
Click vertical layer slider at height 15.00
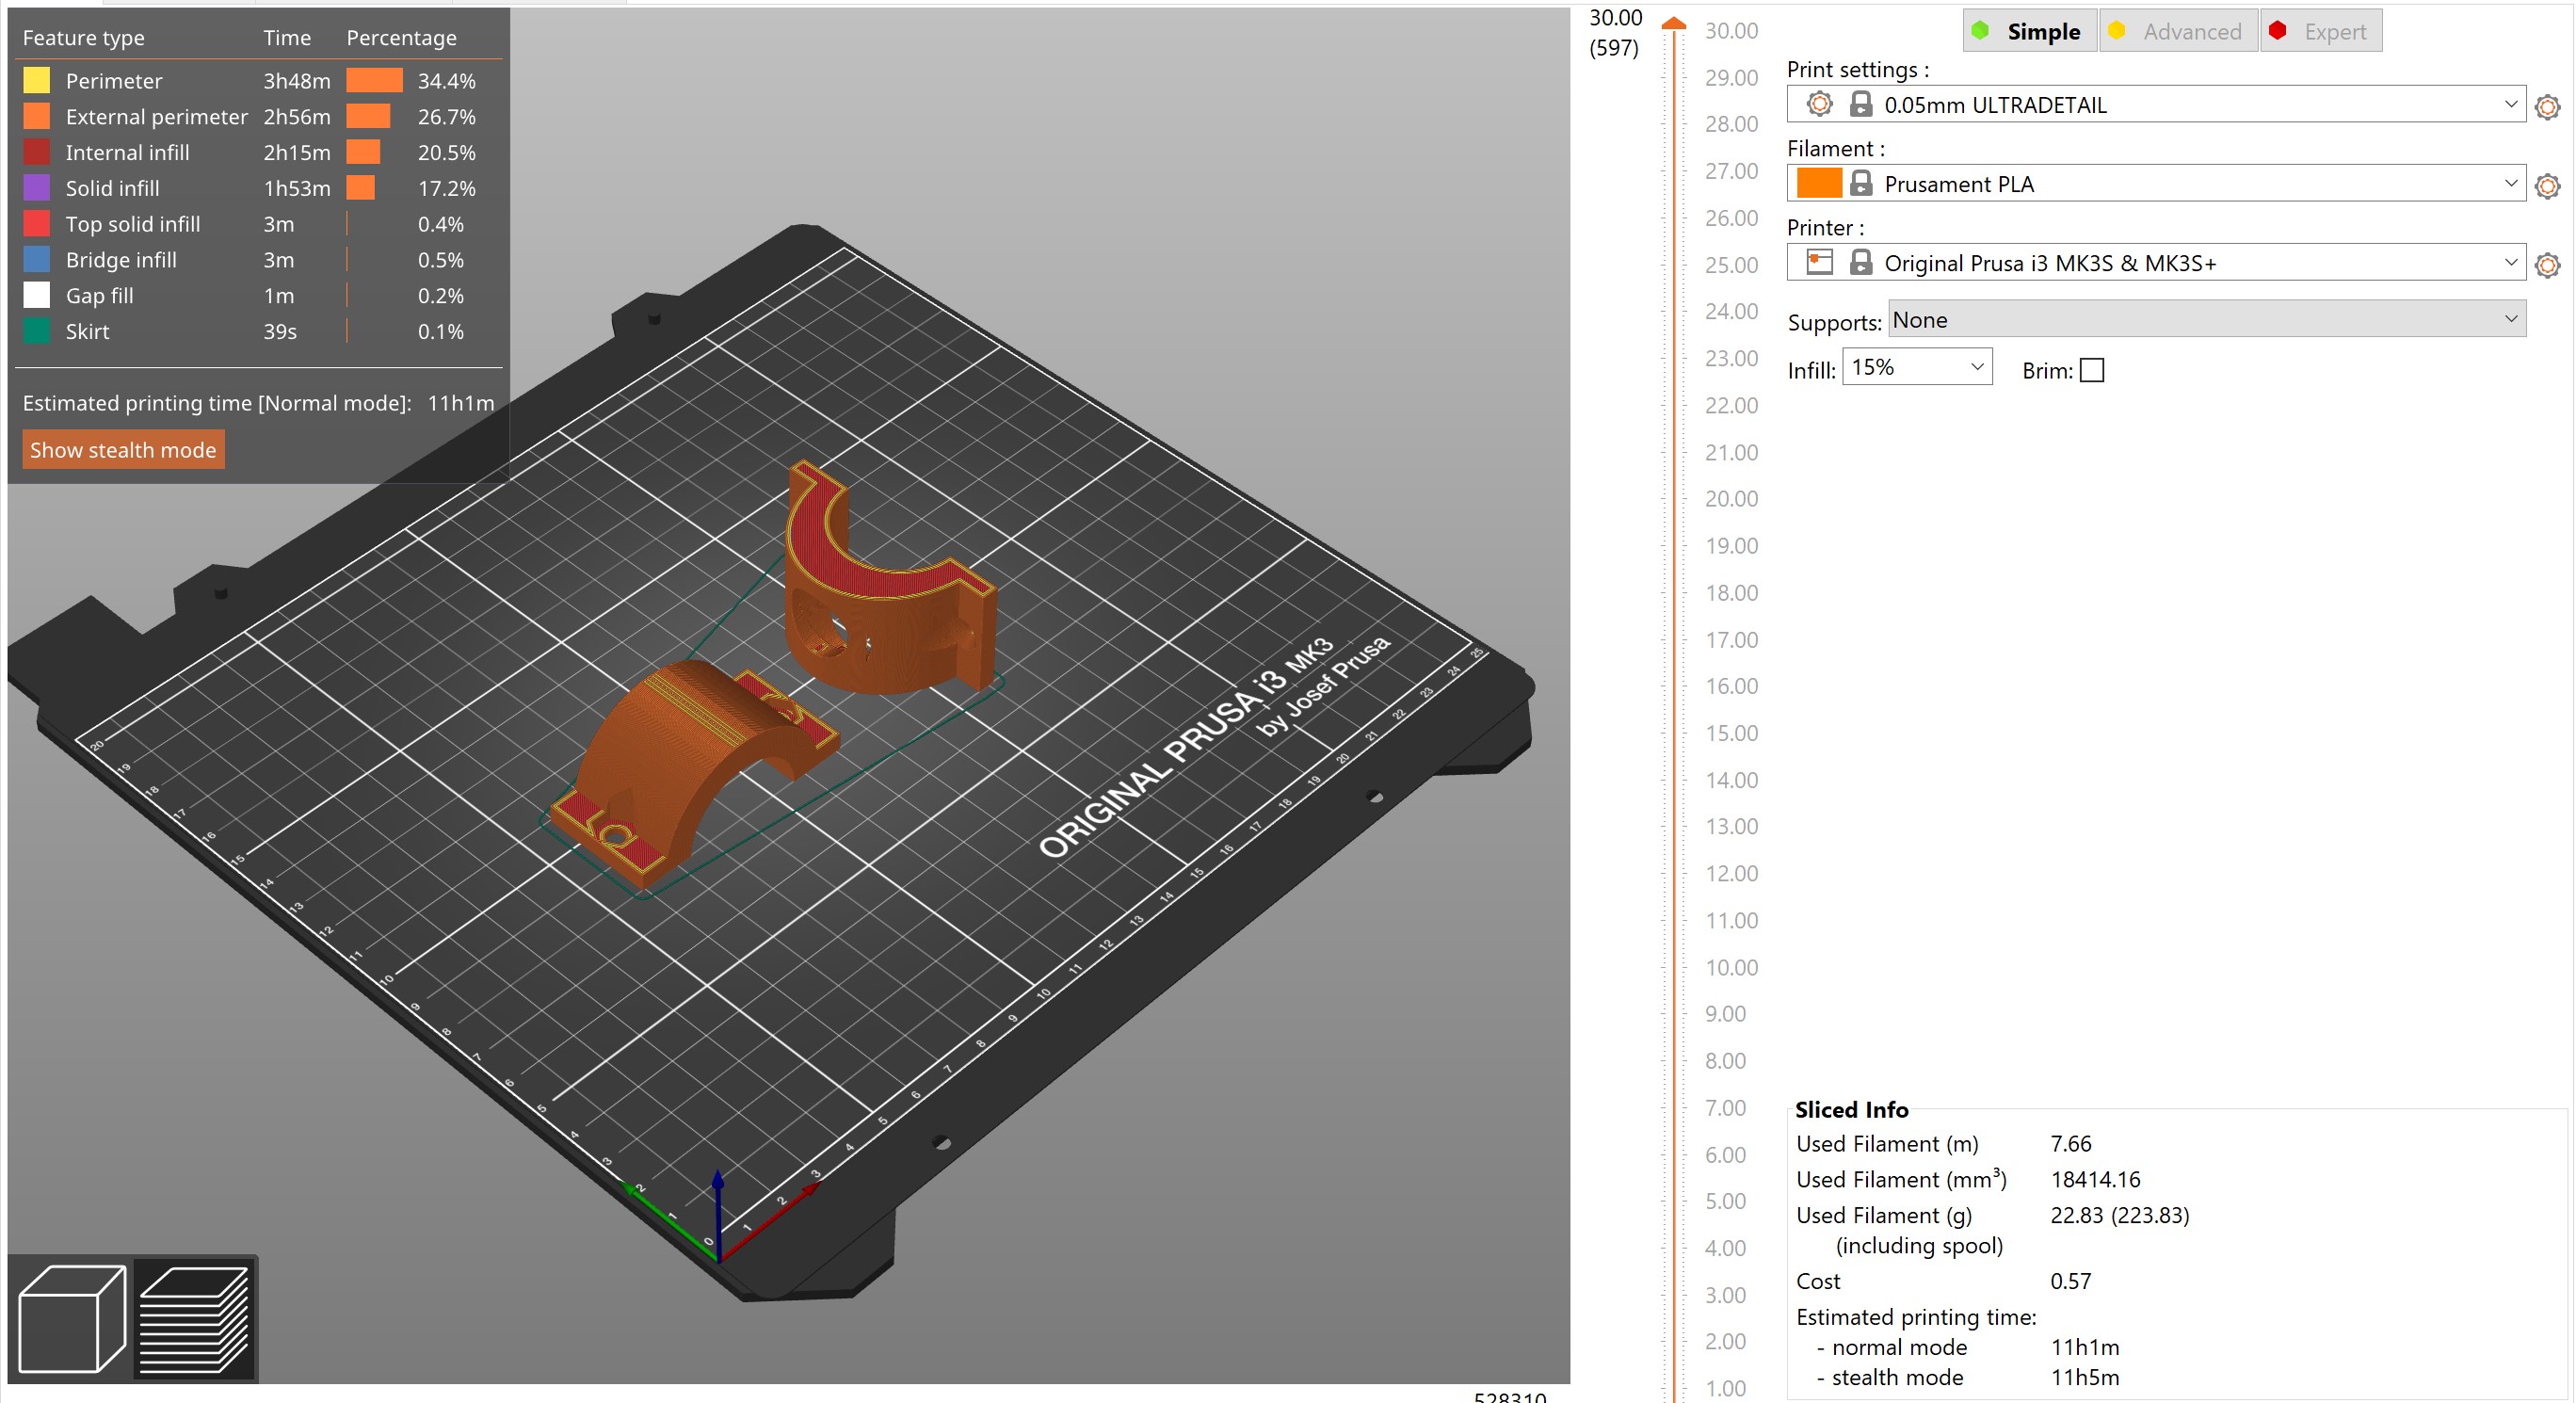pos(1674,733)
